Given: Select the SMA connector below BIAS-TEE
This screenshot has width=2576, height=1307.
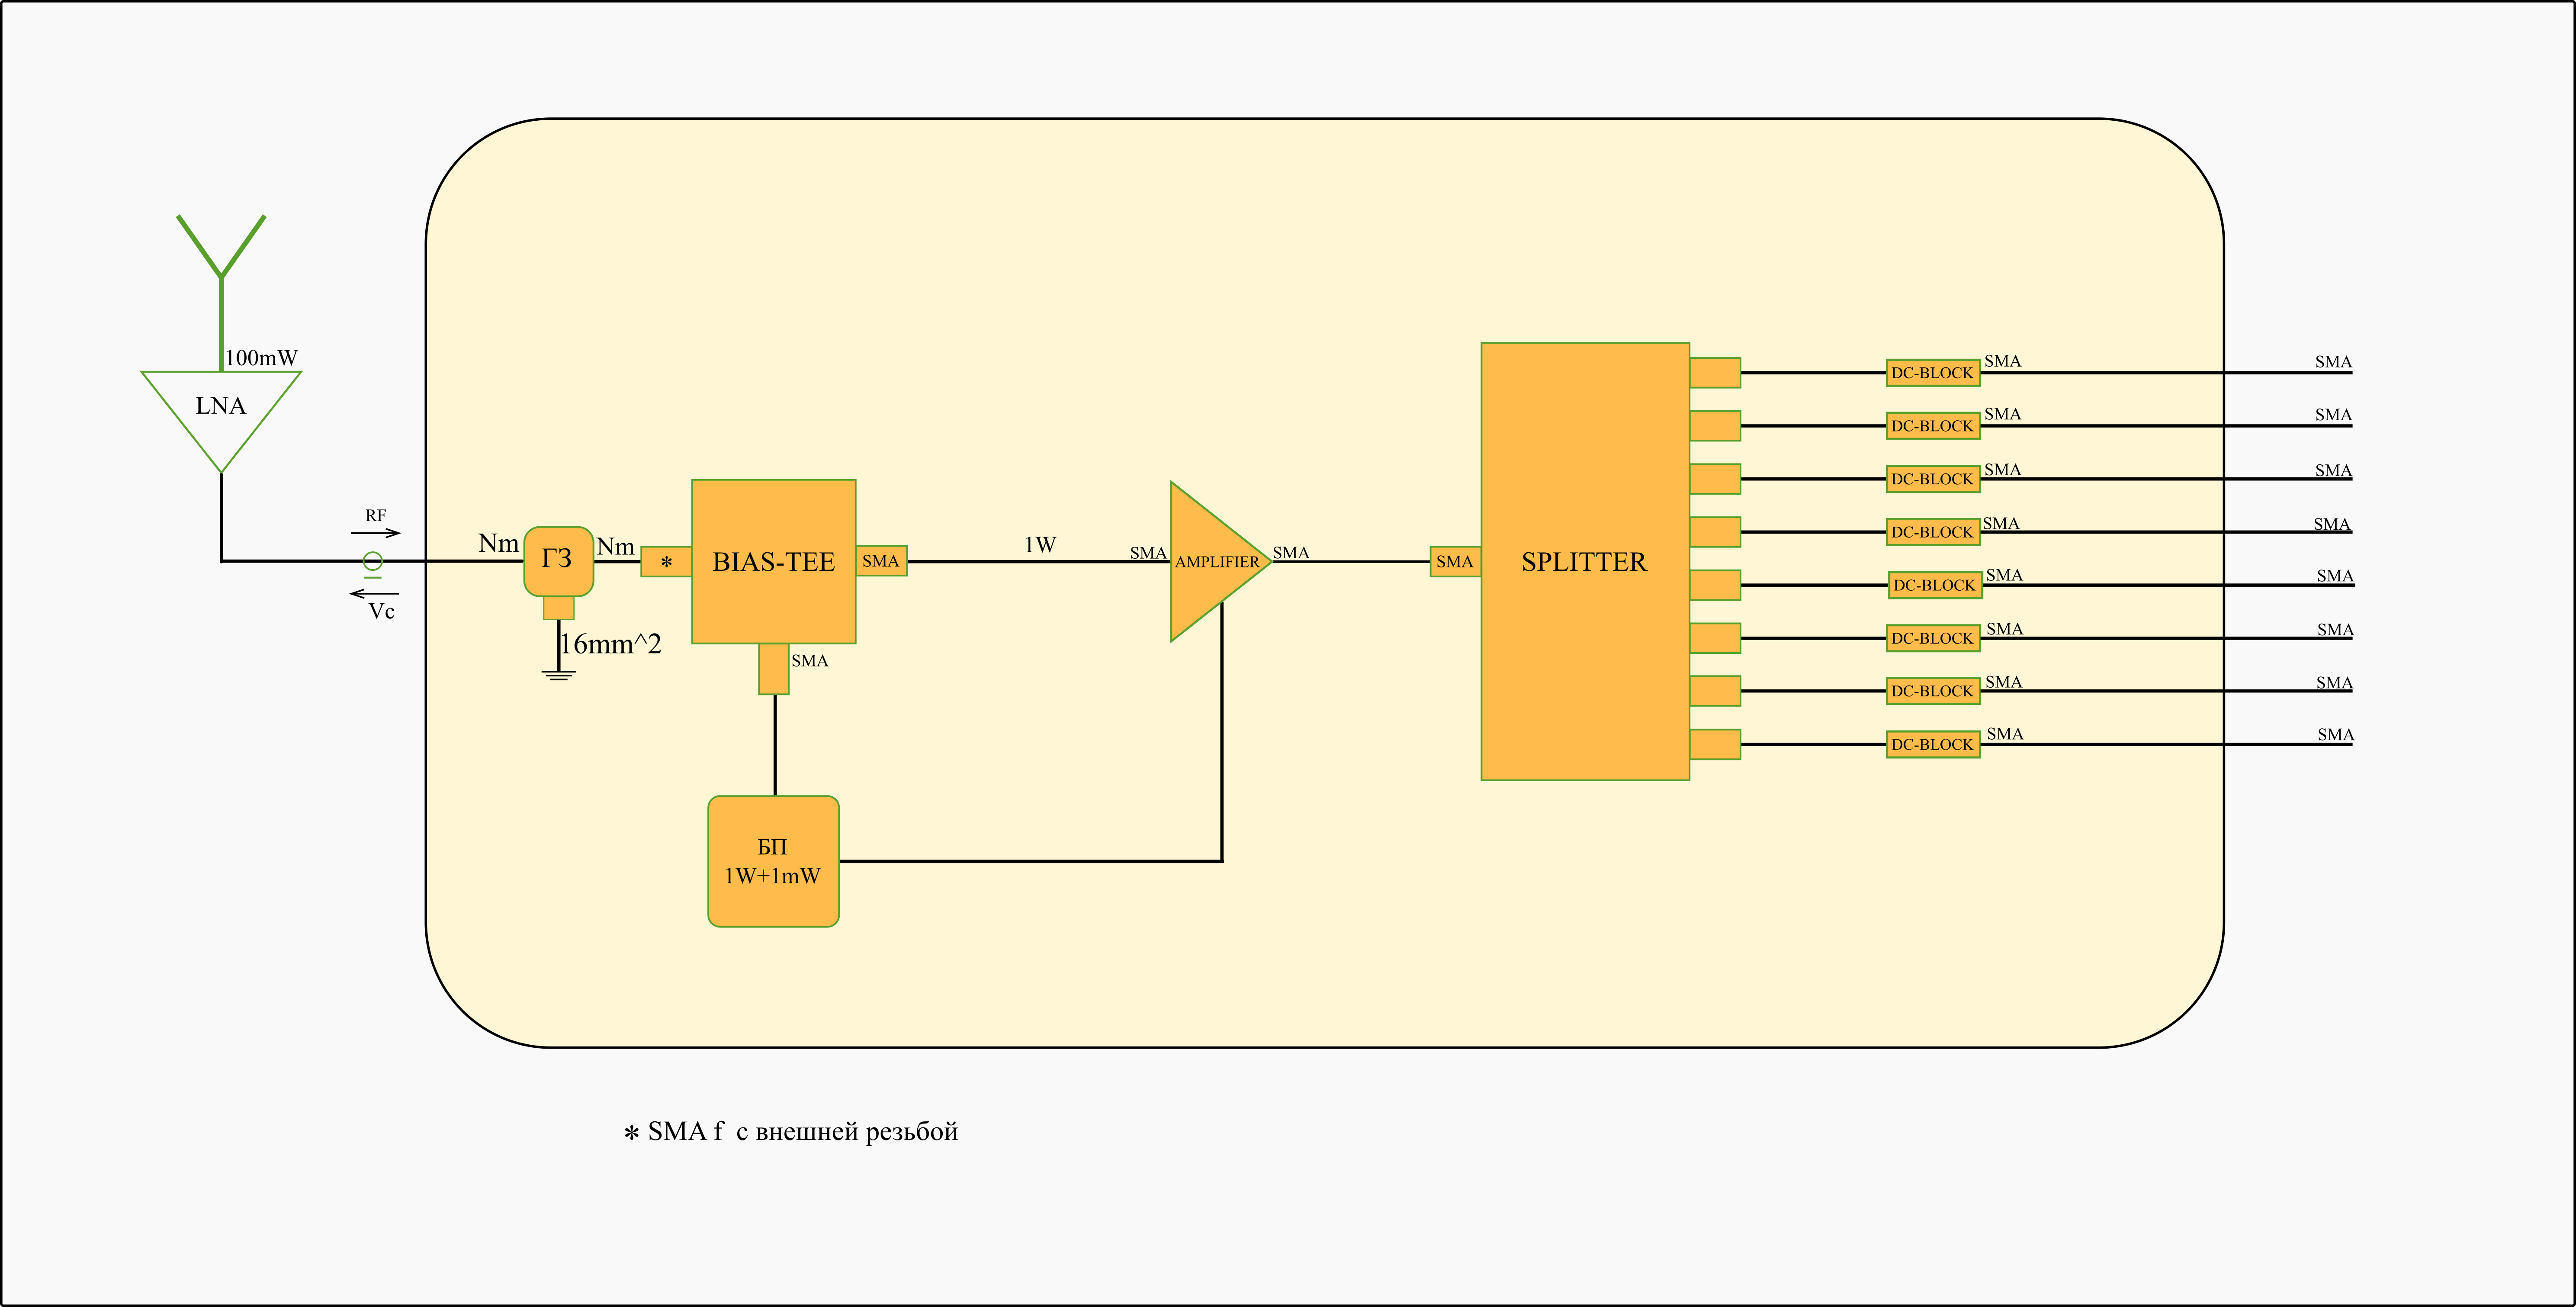Looking at the screenshot, I should [x=773, y=669].
